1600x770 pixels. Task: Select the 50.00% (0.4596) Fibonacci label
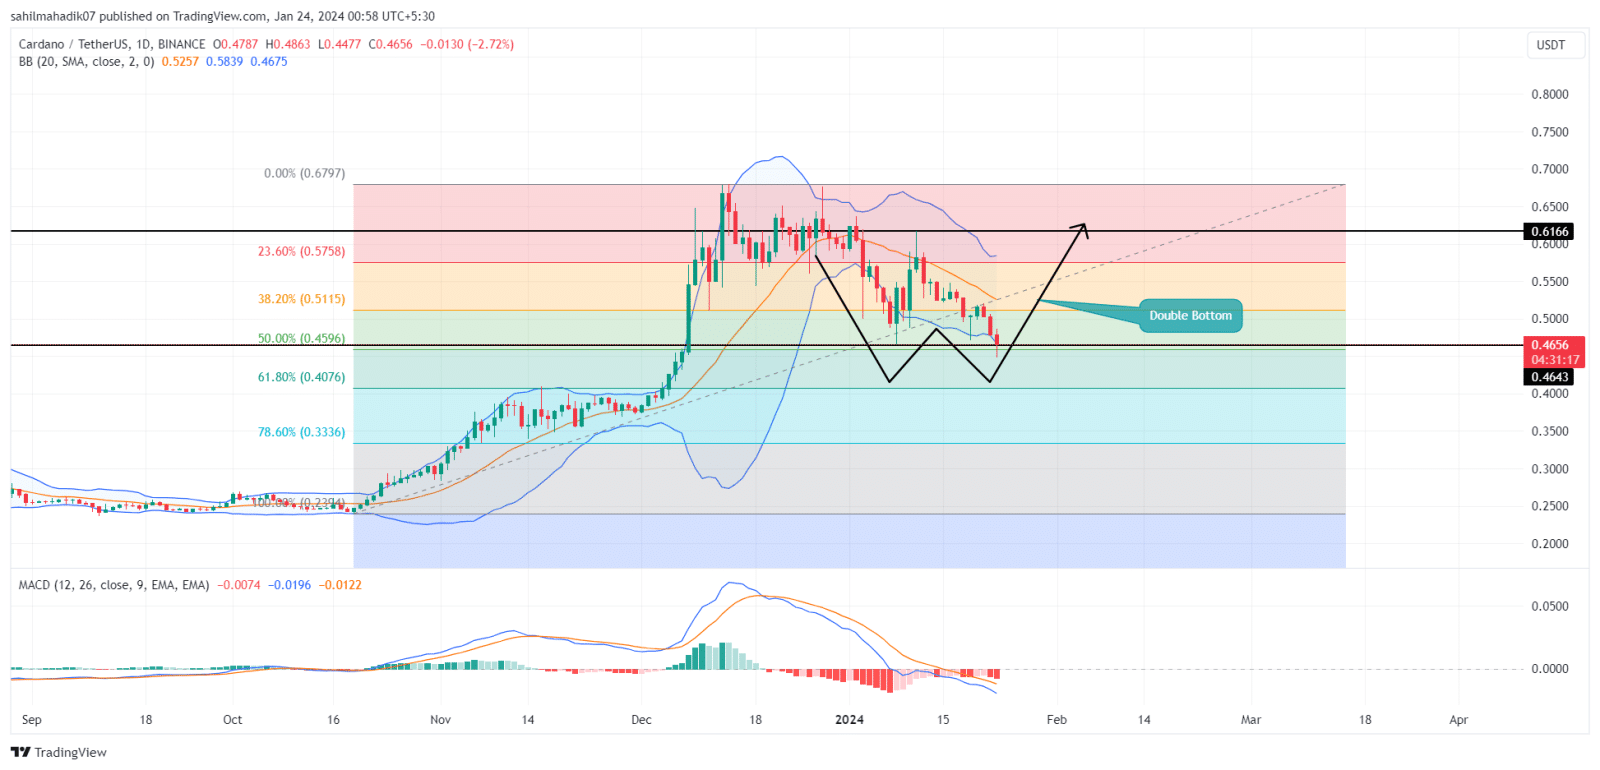click(x=301, y=338)
